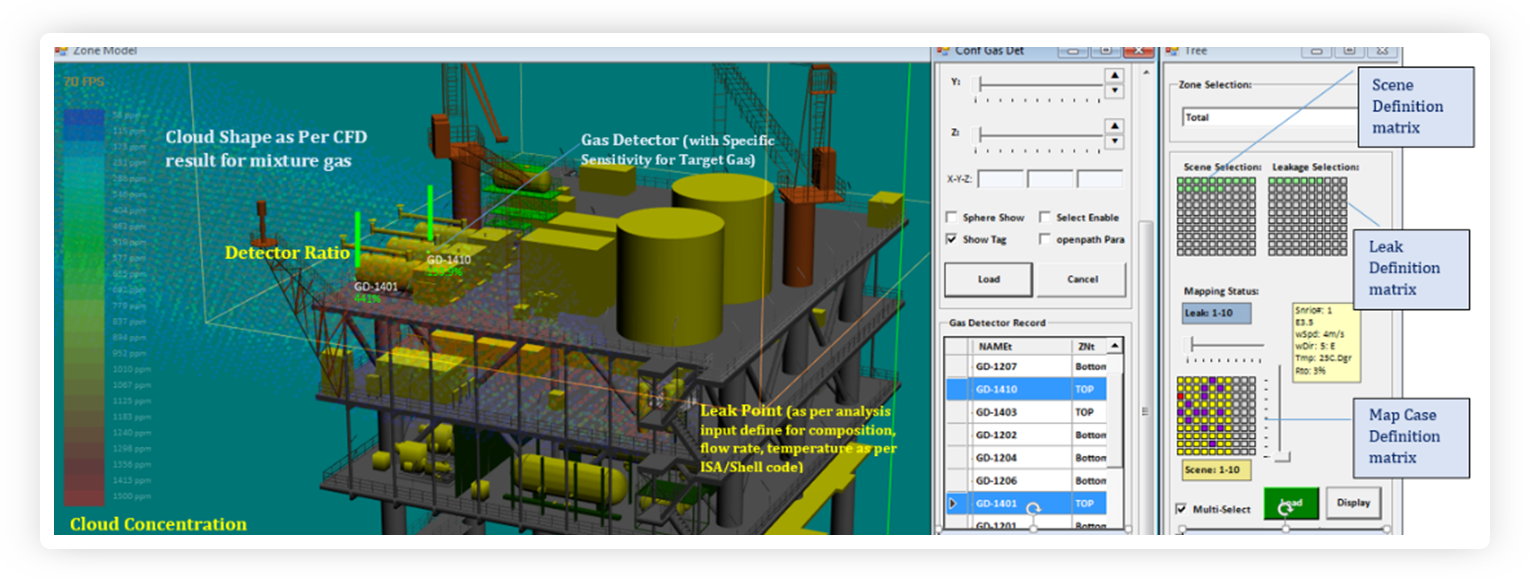Select first green cell in Leakage Selection grid
This screenshot has width=1529, height=579.
(x=1273, y=183)
